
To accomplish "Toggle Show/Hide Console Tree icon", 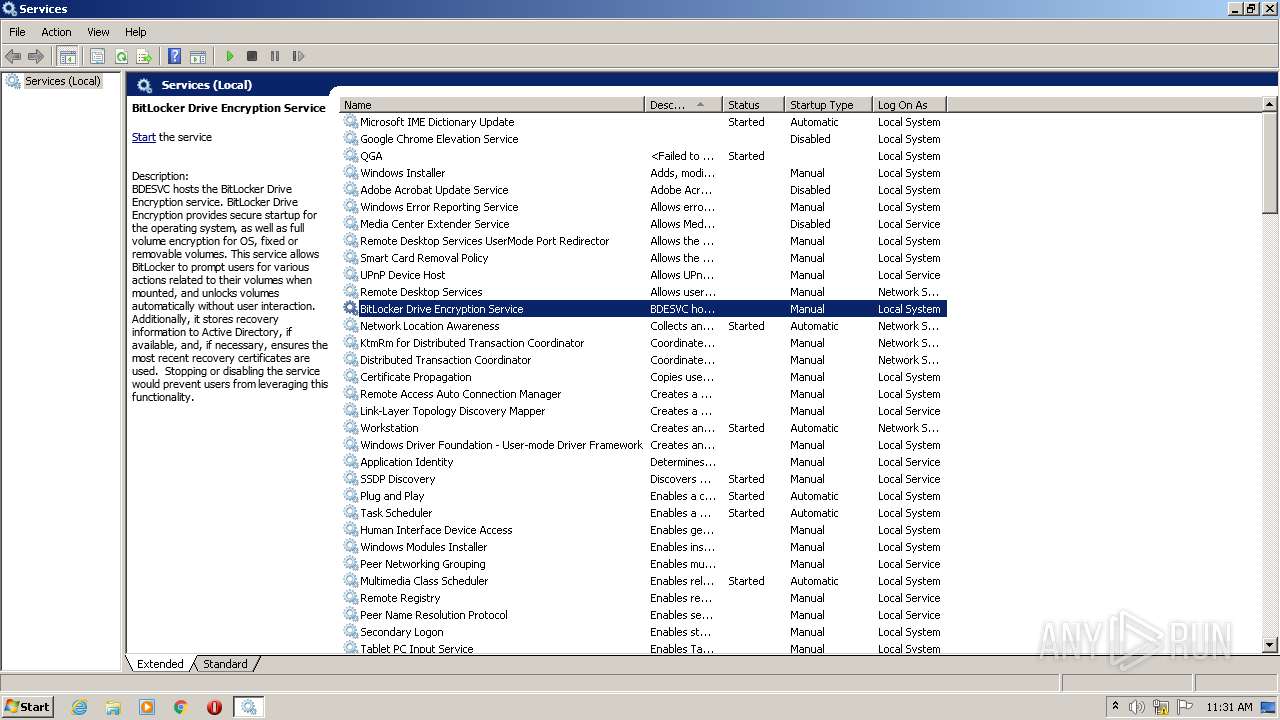I will (67, 56).
